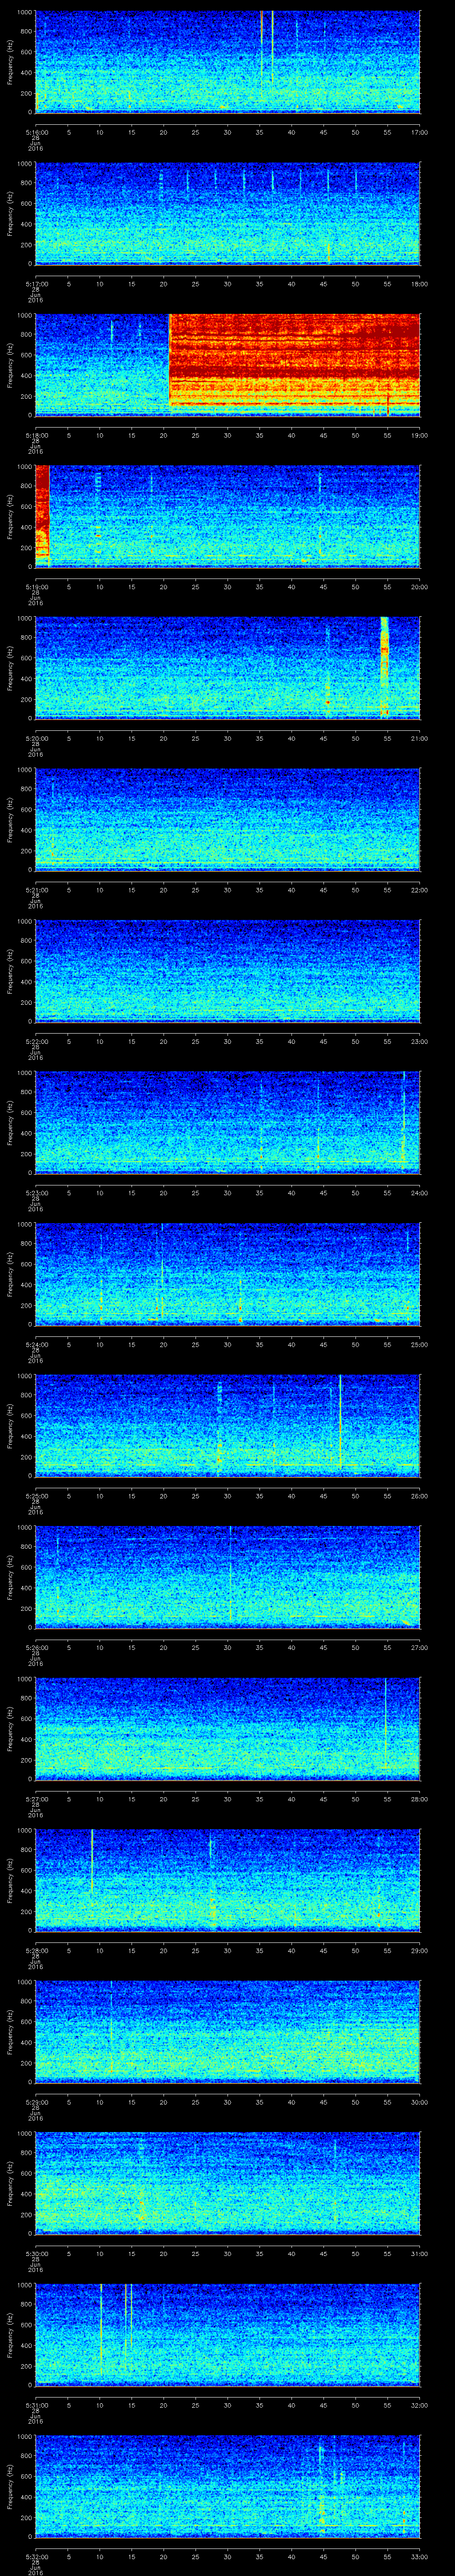This screenshot has width=455, height=2576.
Task: Click the Frequency (Hz) axis label of 5:16:00 panel
Action: [x=10, y=62]
